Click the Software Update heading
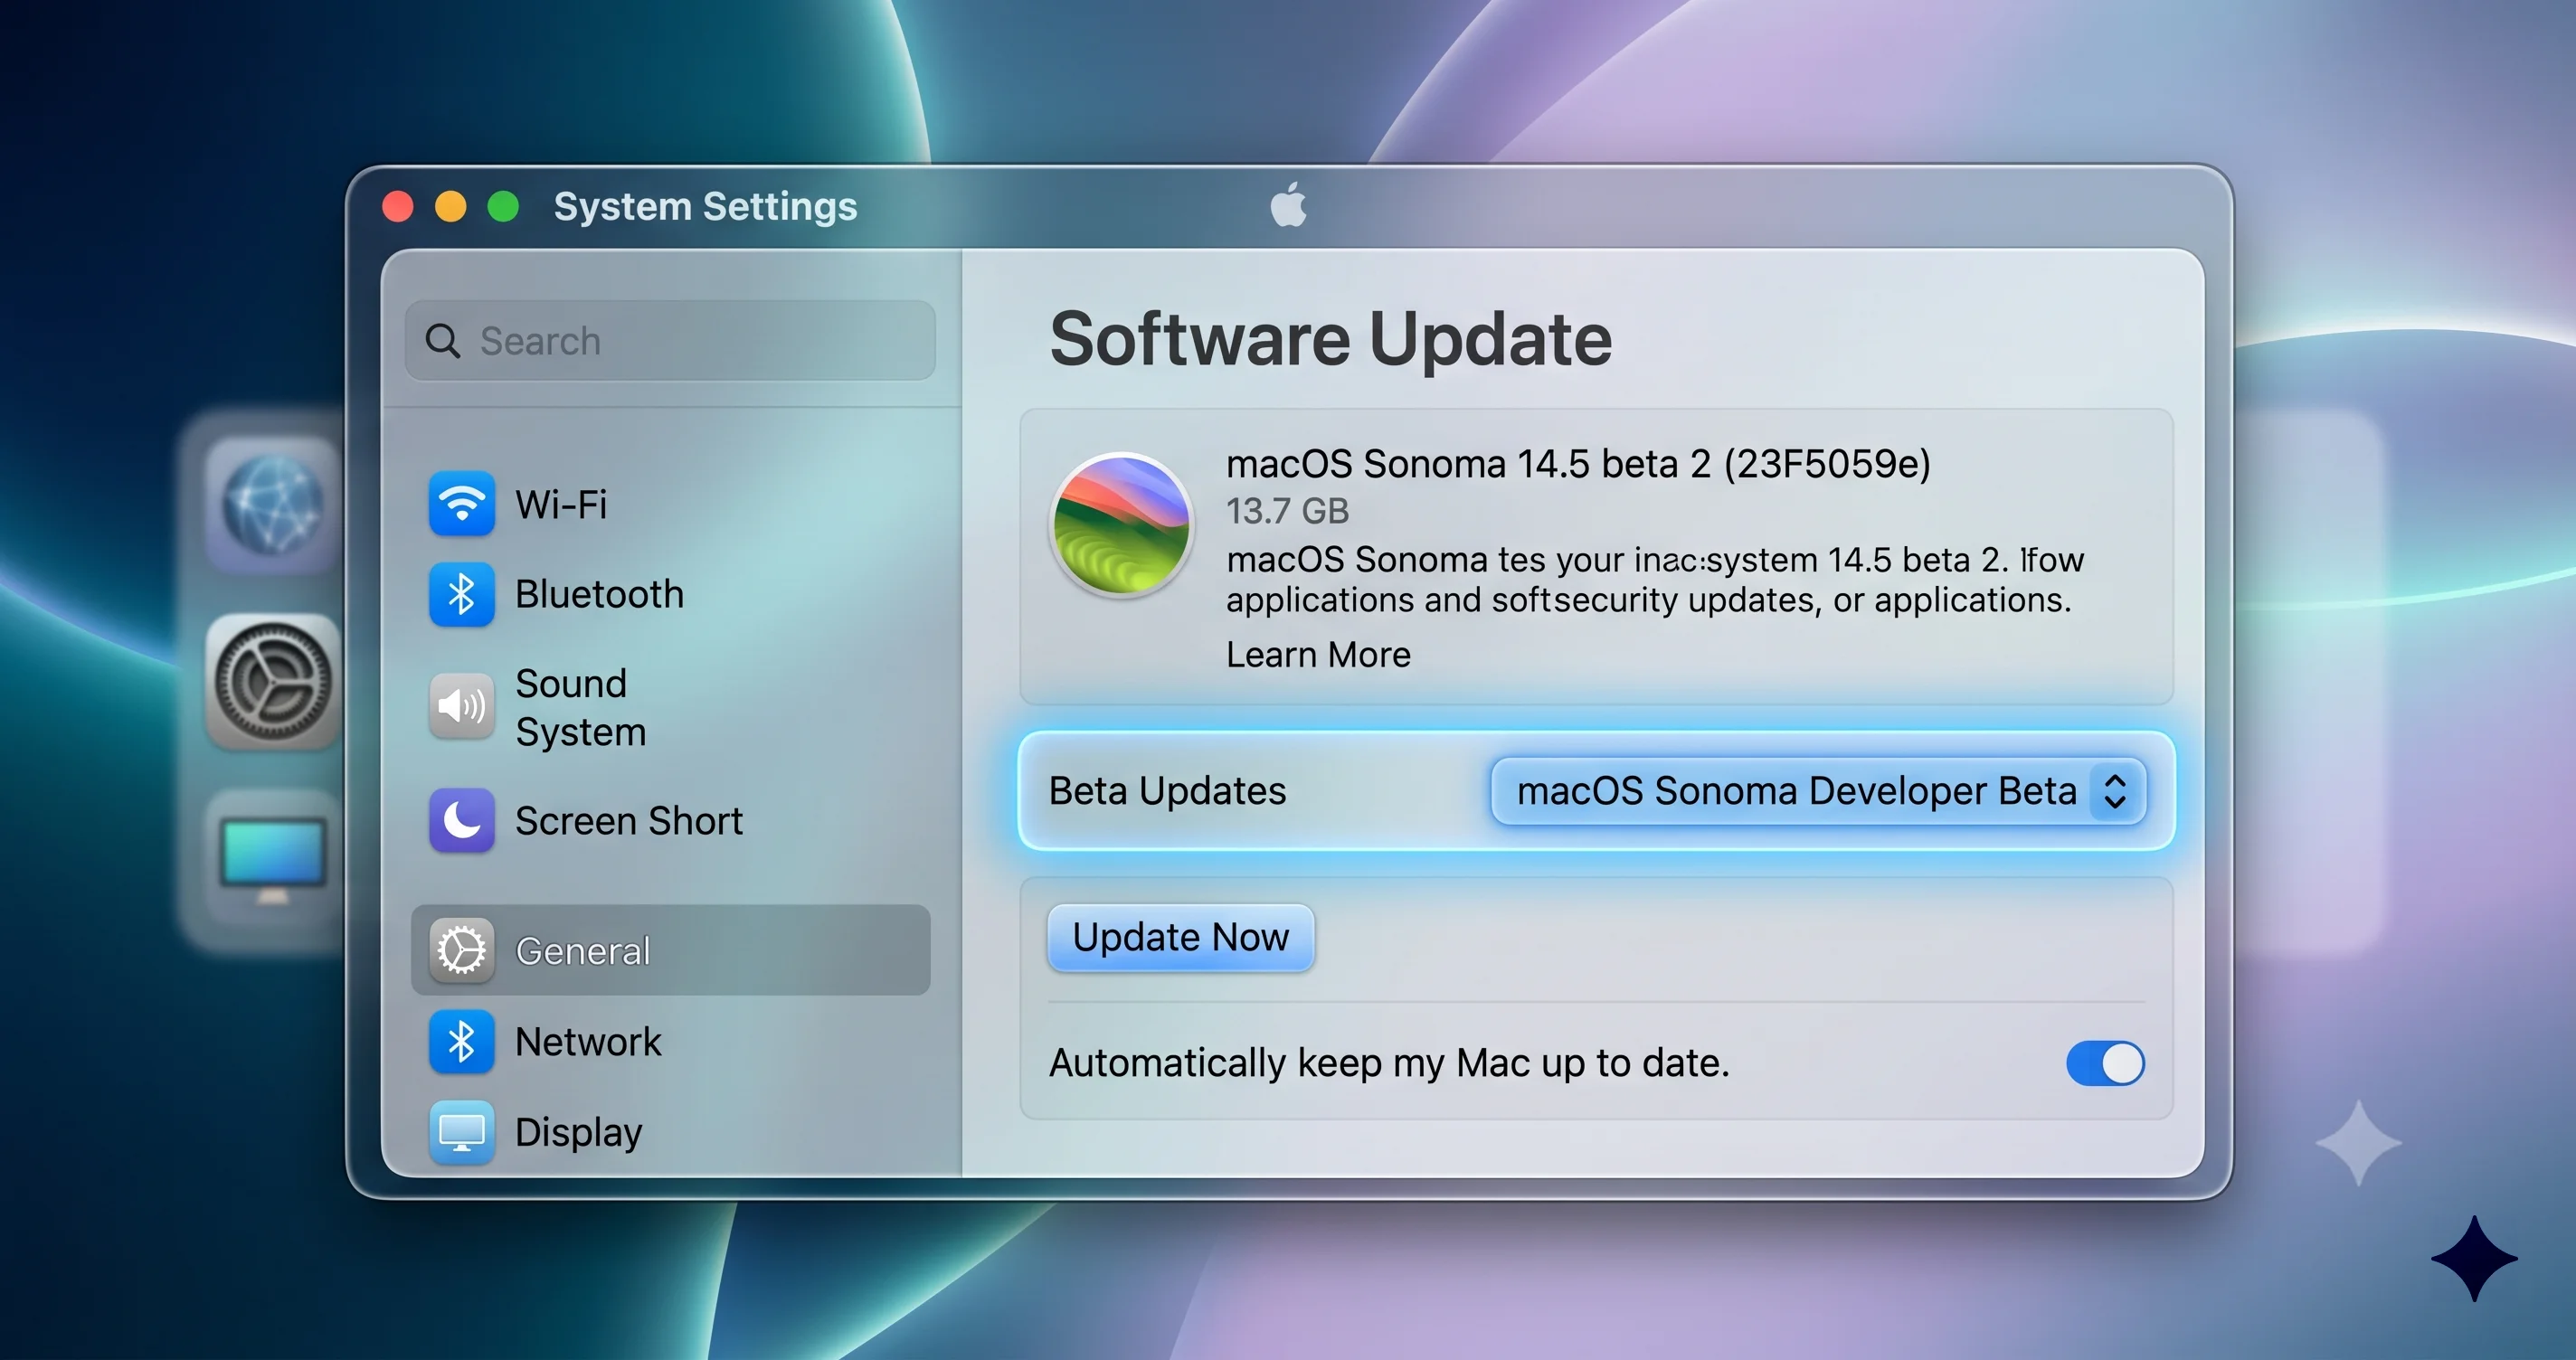 1330,339
